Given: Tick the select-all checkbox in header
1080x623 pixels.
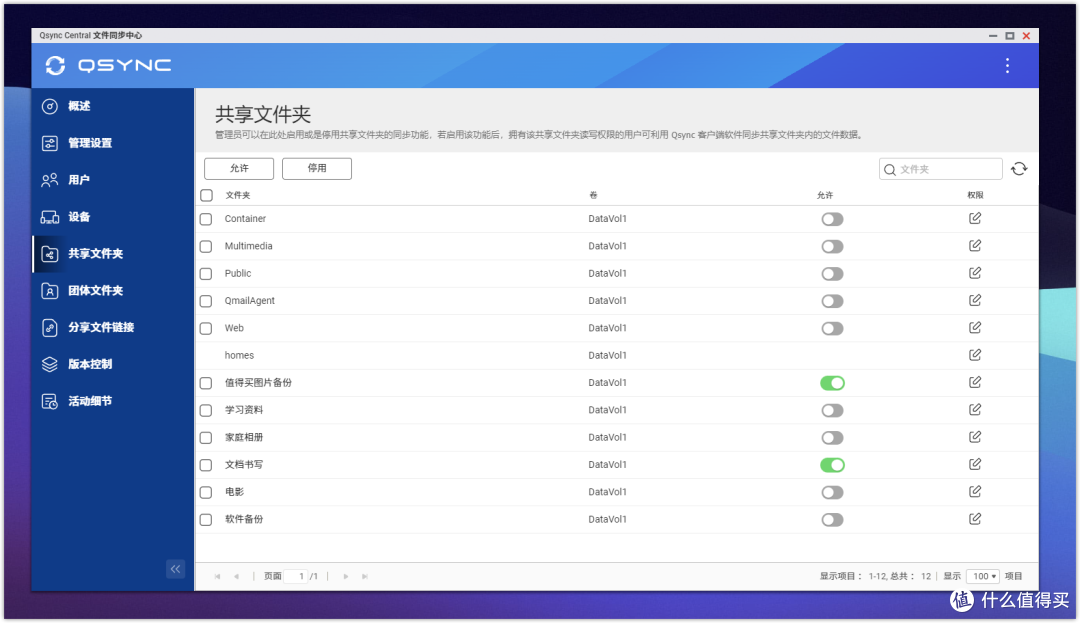Looking at the screenshot, I should tap(206, 195).
